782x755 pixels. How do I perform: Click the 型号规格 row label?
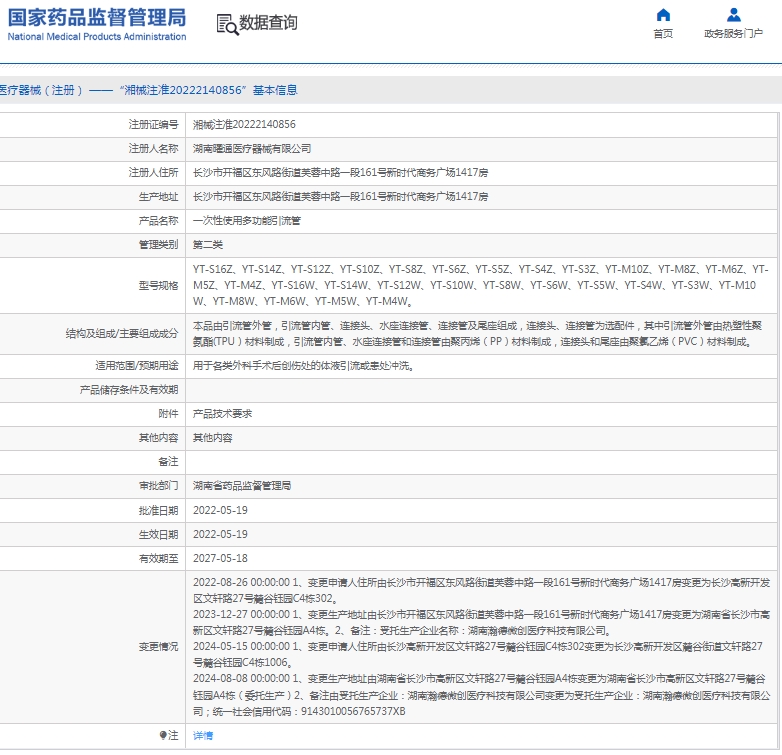point(158,285)
